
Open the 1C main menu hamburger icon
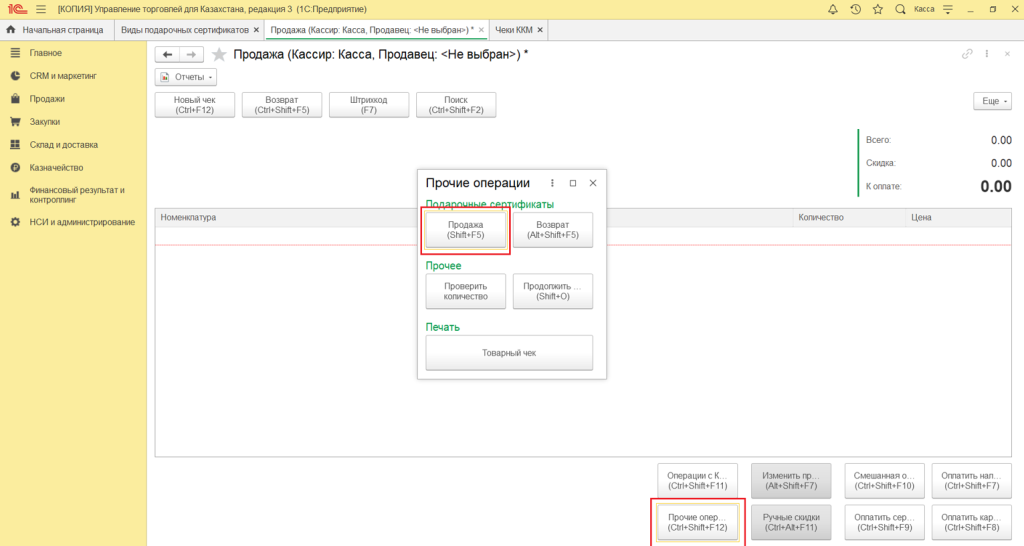tap(40, 9)
